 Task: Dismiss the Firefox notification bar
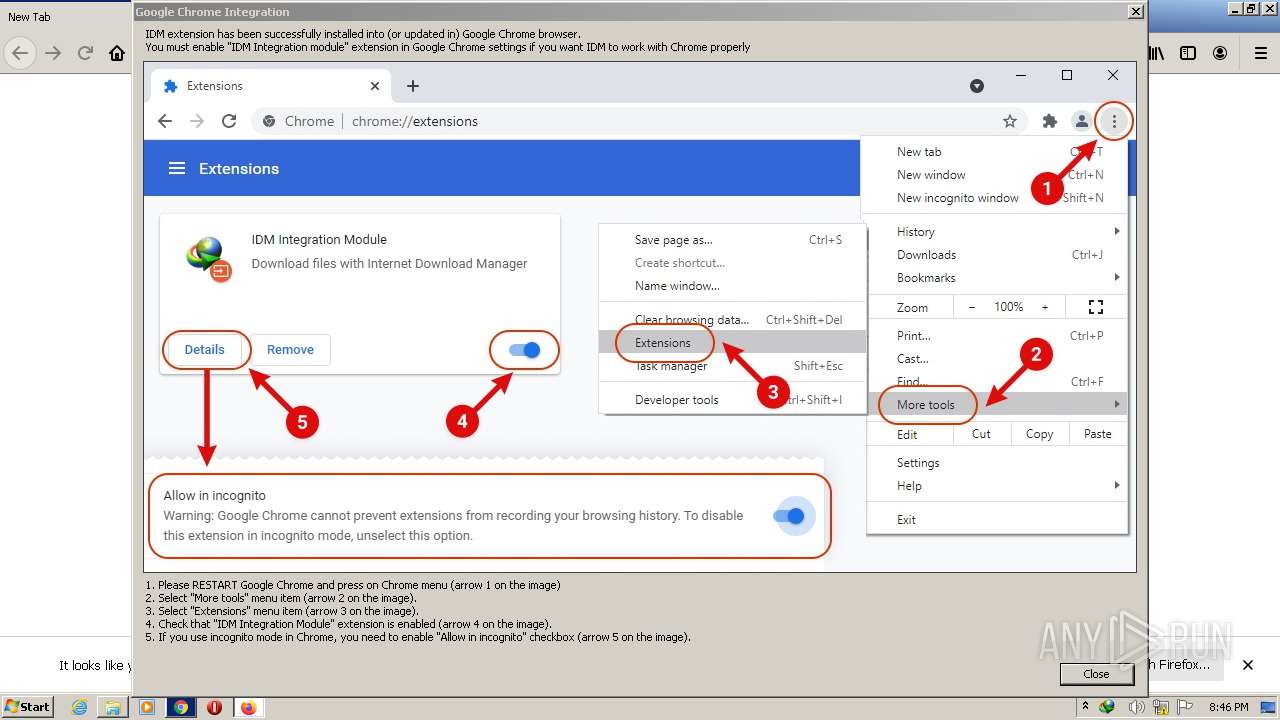(x=1248, y=665)
